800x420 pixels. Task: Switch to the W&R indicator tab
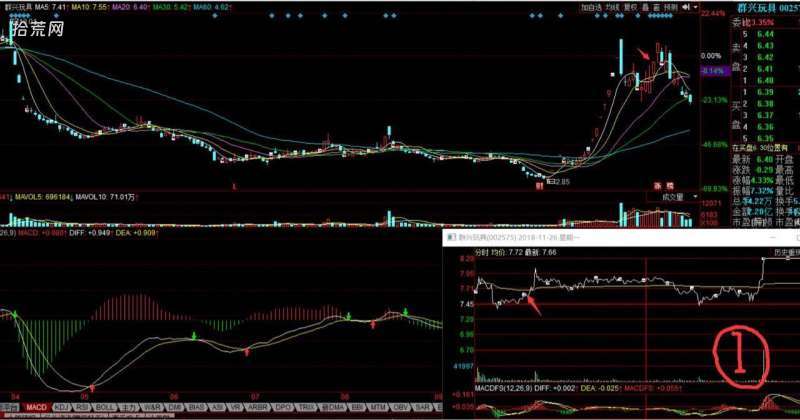coord(152,407)
